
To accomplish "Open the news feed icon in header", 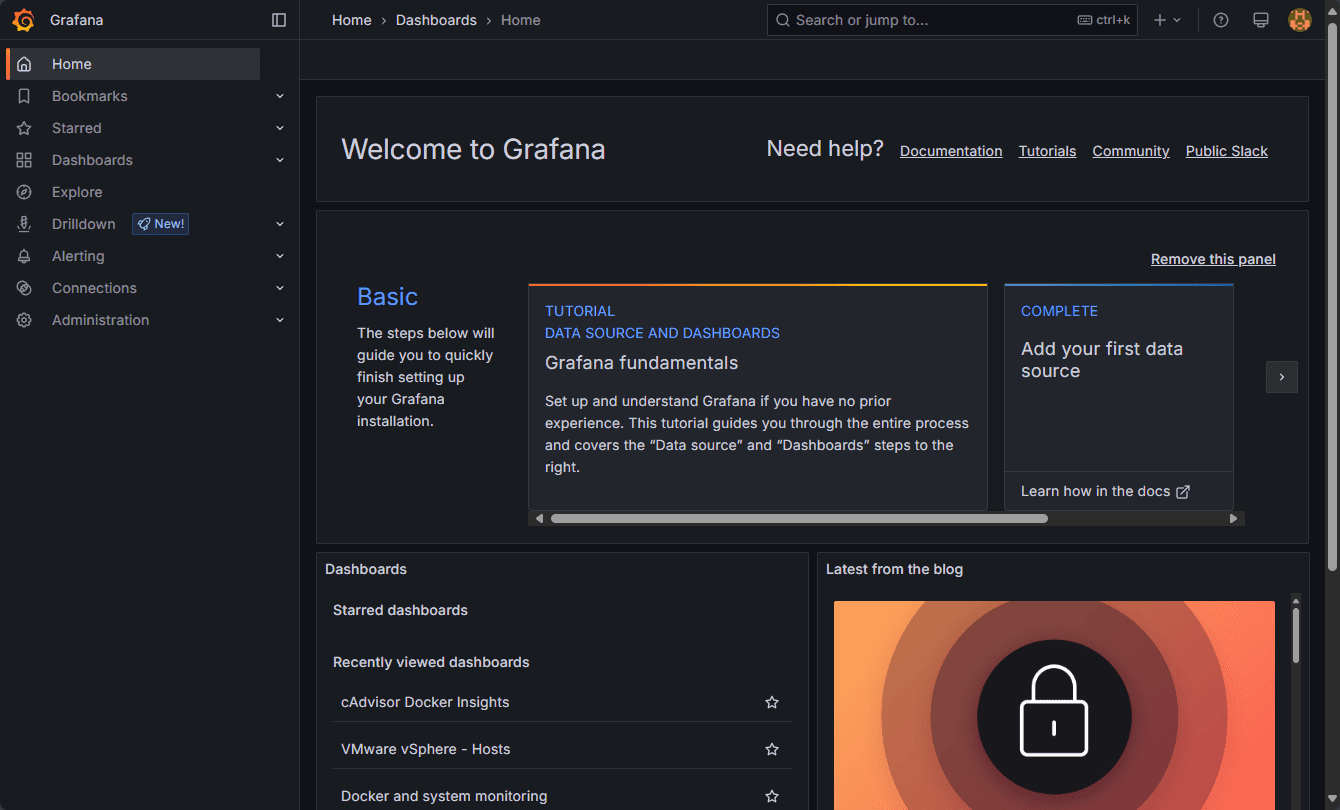I will pos(1260,20).
